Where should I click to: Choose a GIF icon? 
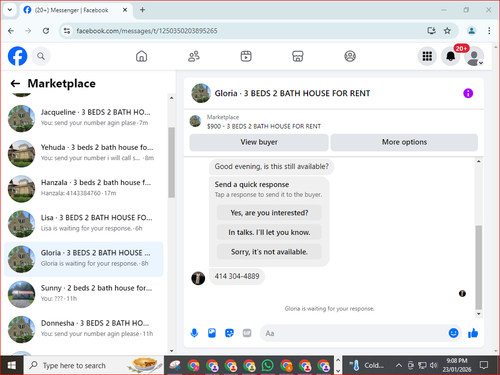[x=247, y=333]
